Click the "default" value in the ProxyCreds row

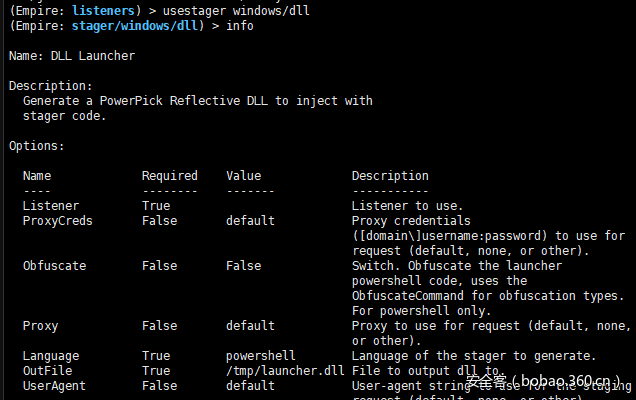pyautogui.click(x=250, y=221)
